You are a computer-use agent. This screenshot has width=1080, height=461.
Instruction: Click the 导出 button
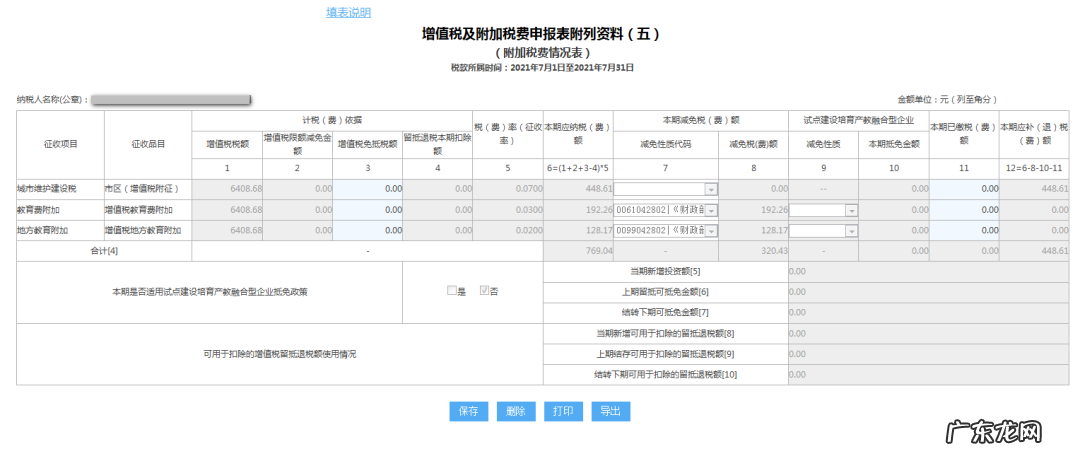tap(610, 411)
